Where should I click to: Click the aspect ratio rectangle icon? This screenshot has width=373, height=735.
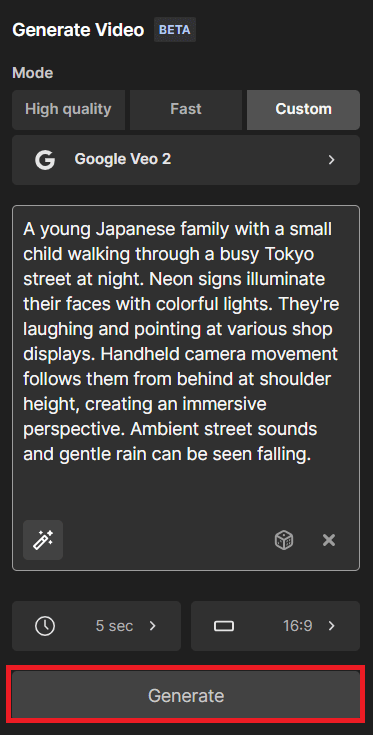coord(224,626)
